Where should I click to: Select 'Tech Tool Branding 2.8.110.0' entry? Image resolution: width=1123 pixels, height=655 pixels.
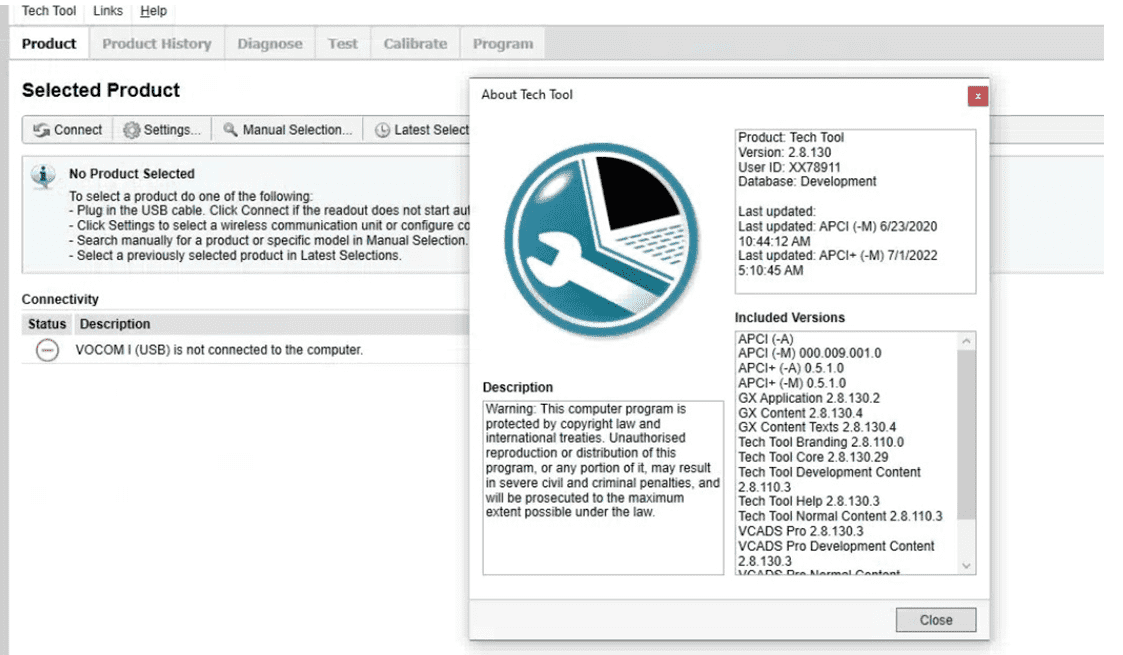pyautogui.click(x=821, y=442)
